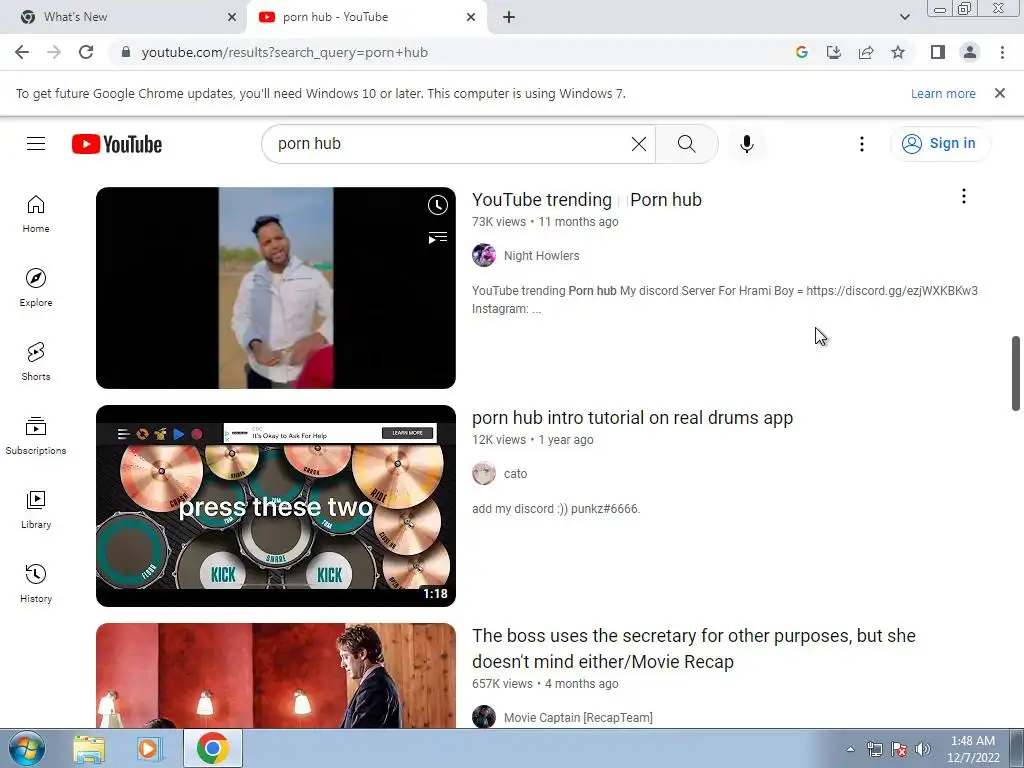Open the YouTube hamburger guide menu
This screenshot has height=768, width=1024.
tap(36, 144)
